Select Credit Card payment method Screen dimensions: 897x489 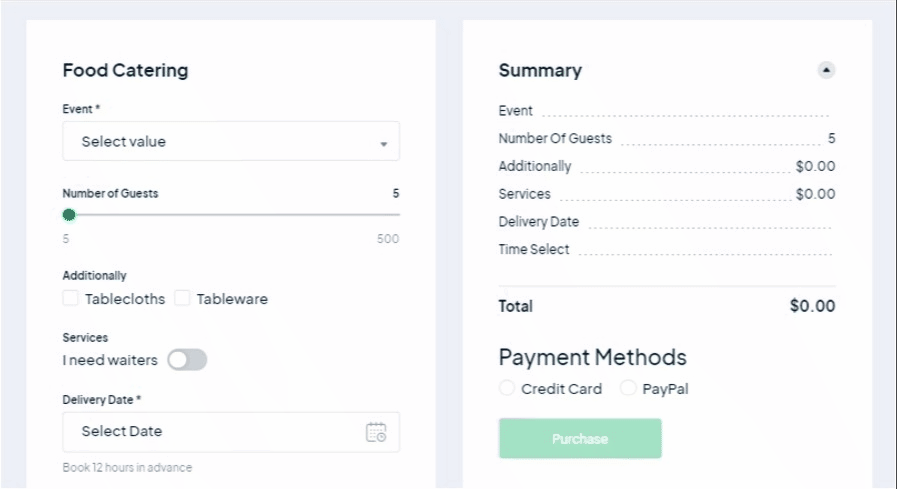tap(507, 388)
